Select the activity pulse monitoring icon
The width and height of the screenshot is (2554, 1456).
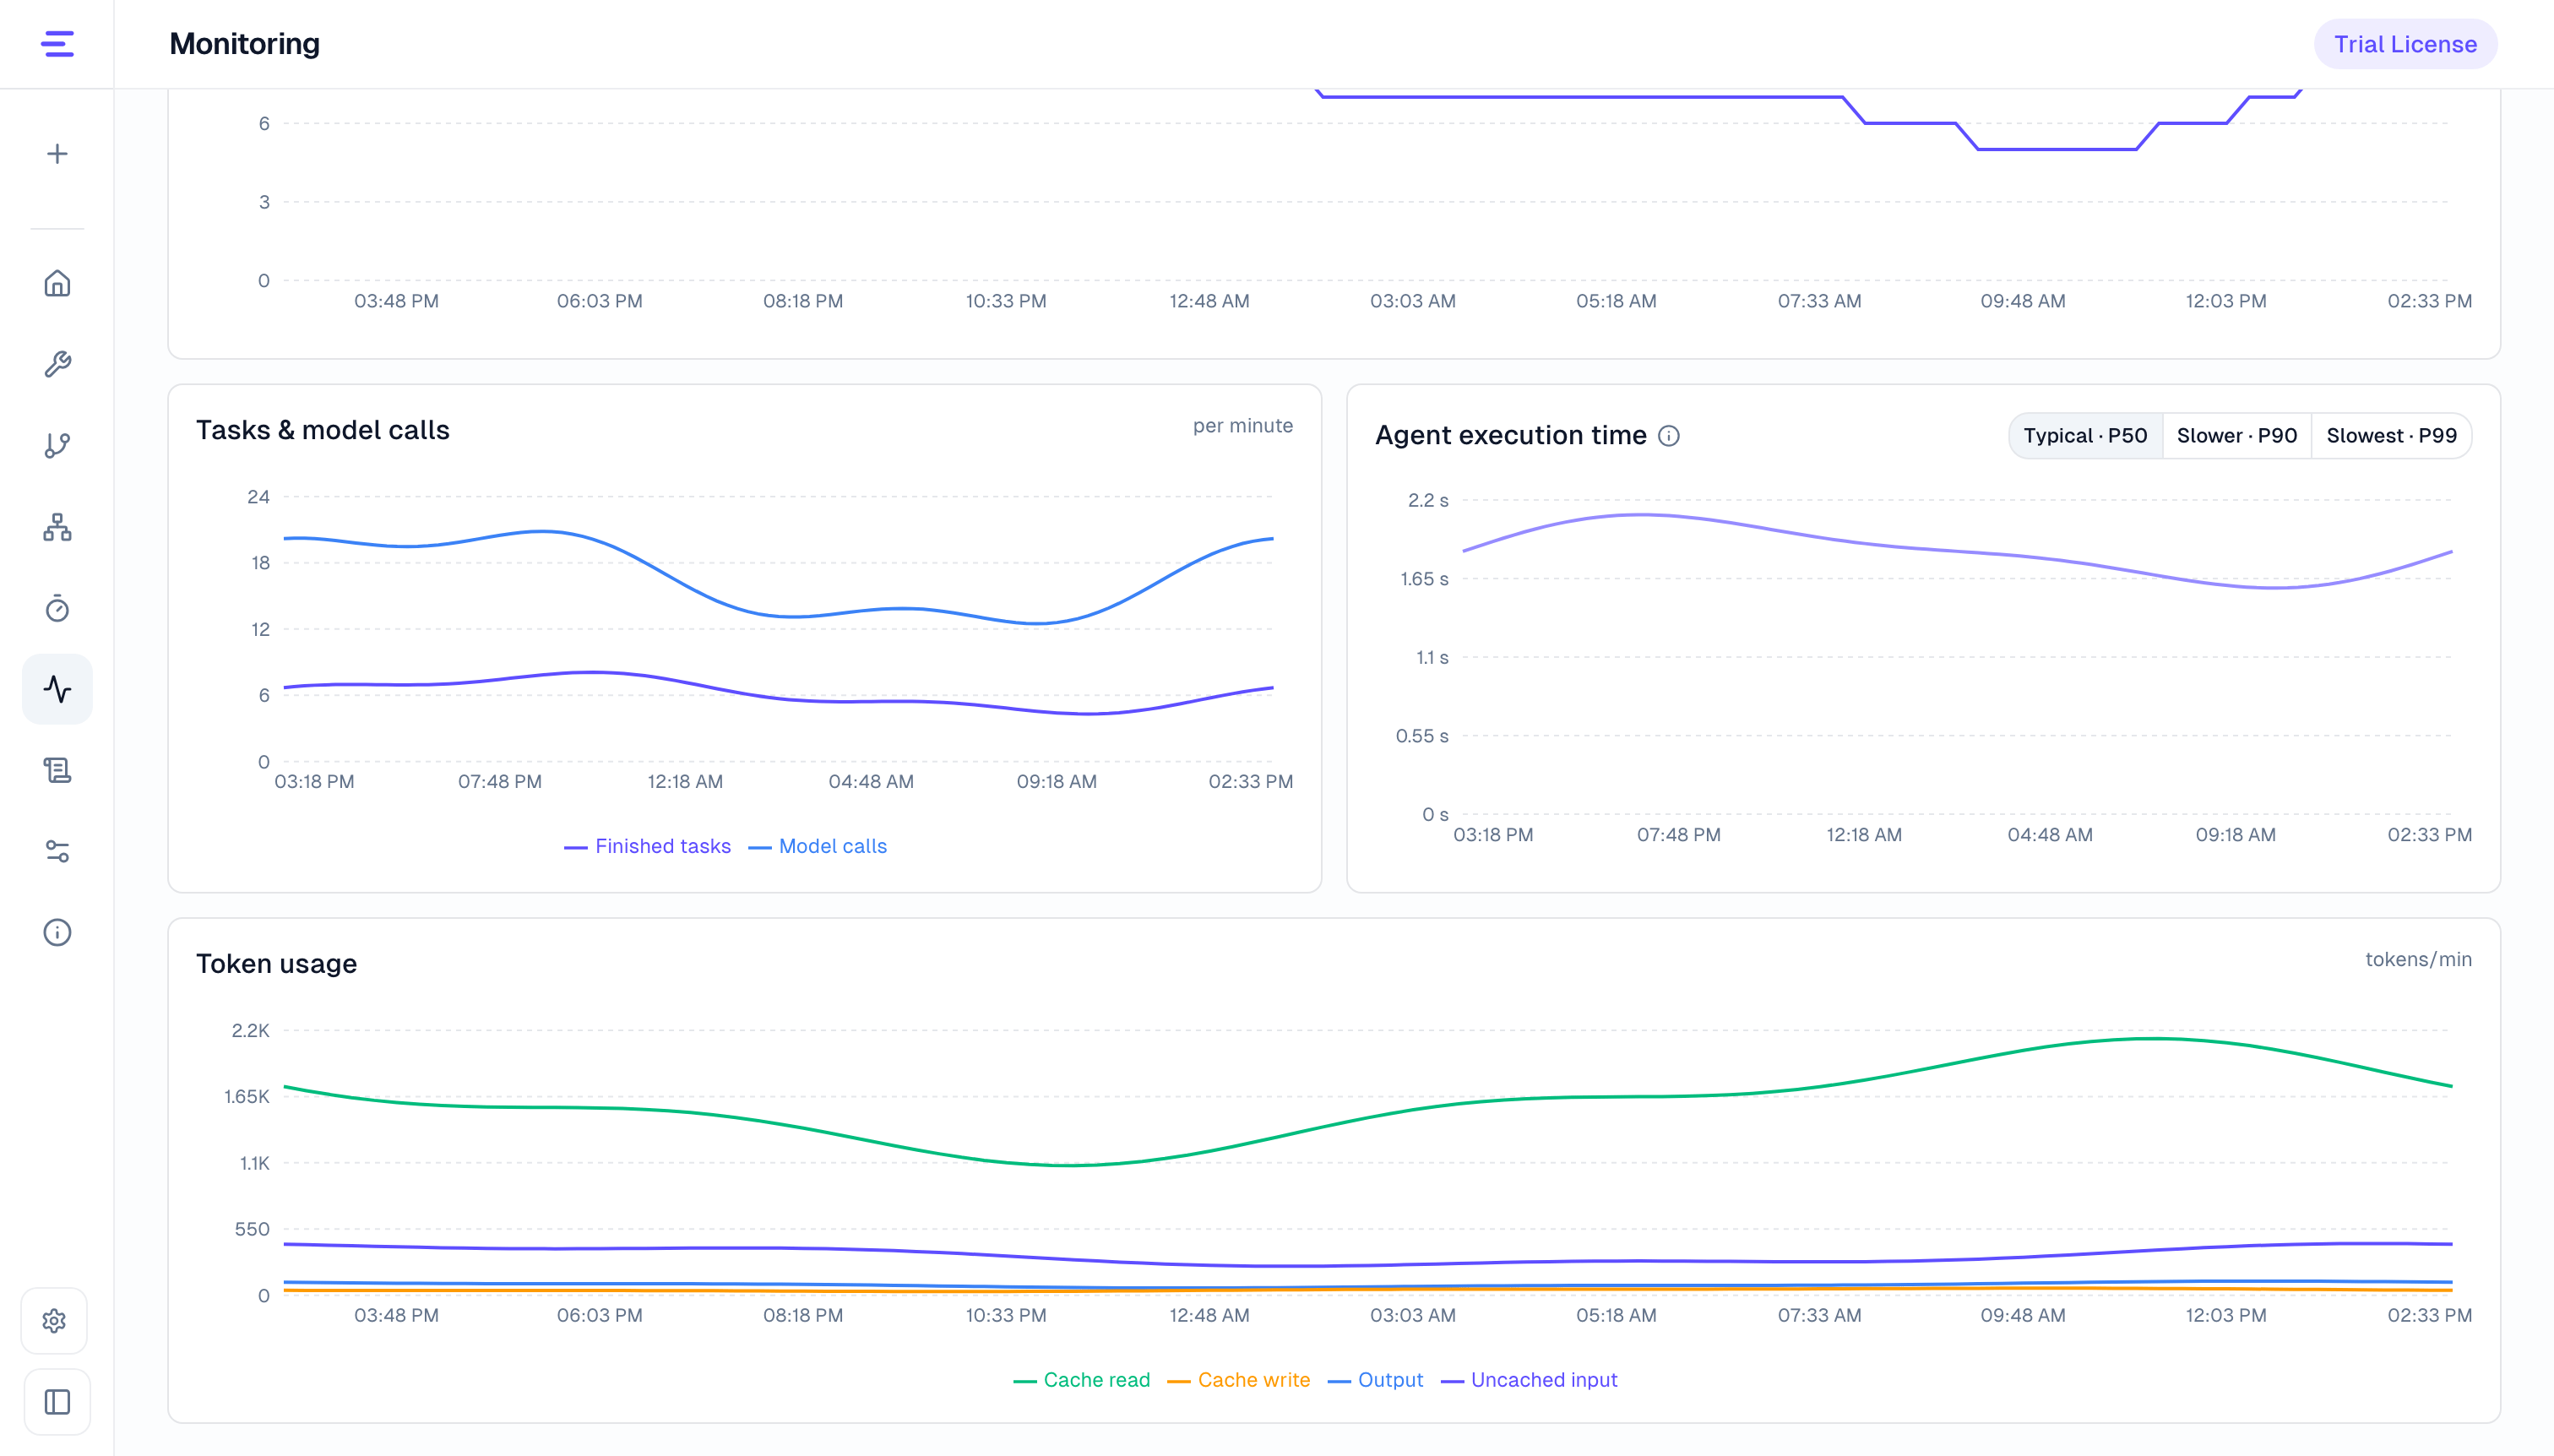[57, 689]
